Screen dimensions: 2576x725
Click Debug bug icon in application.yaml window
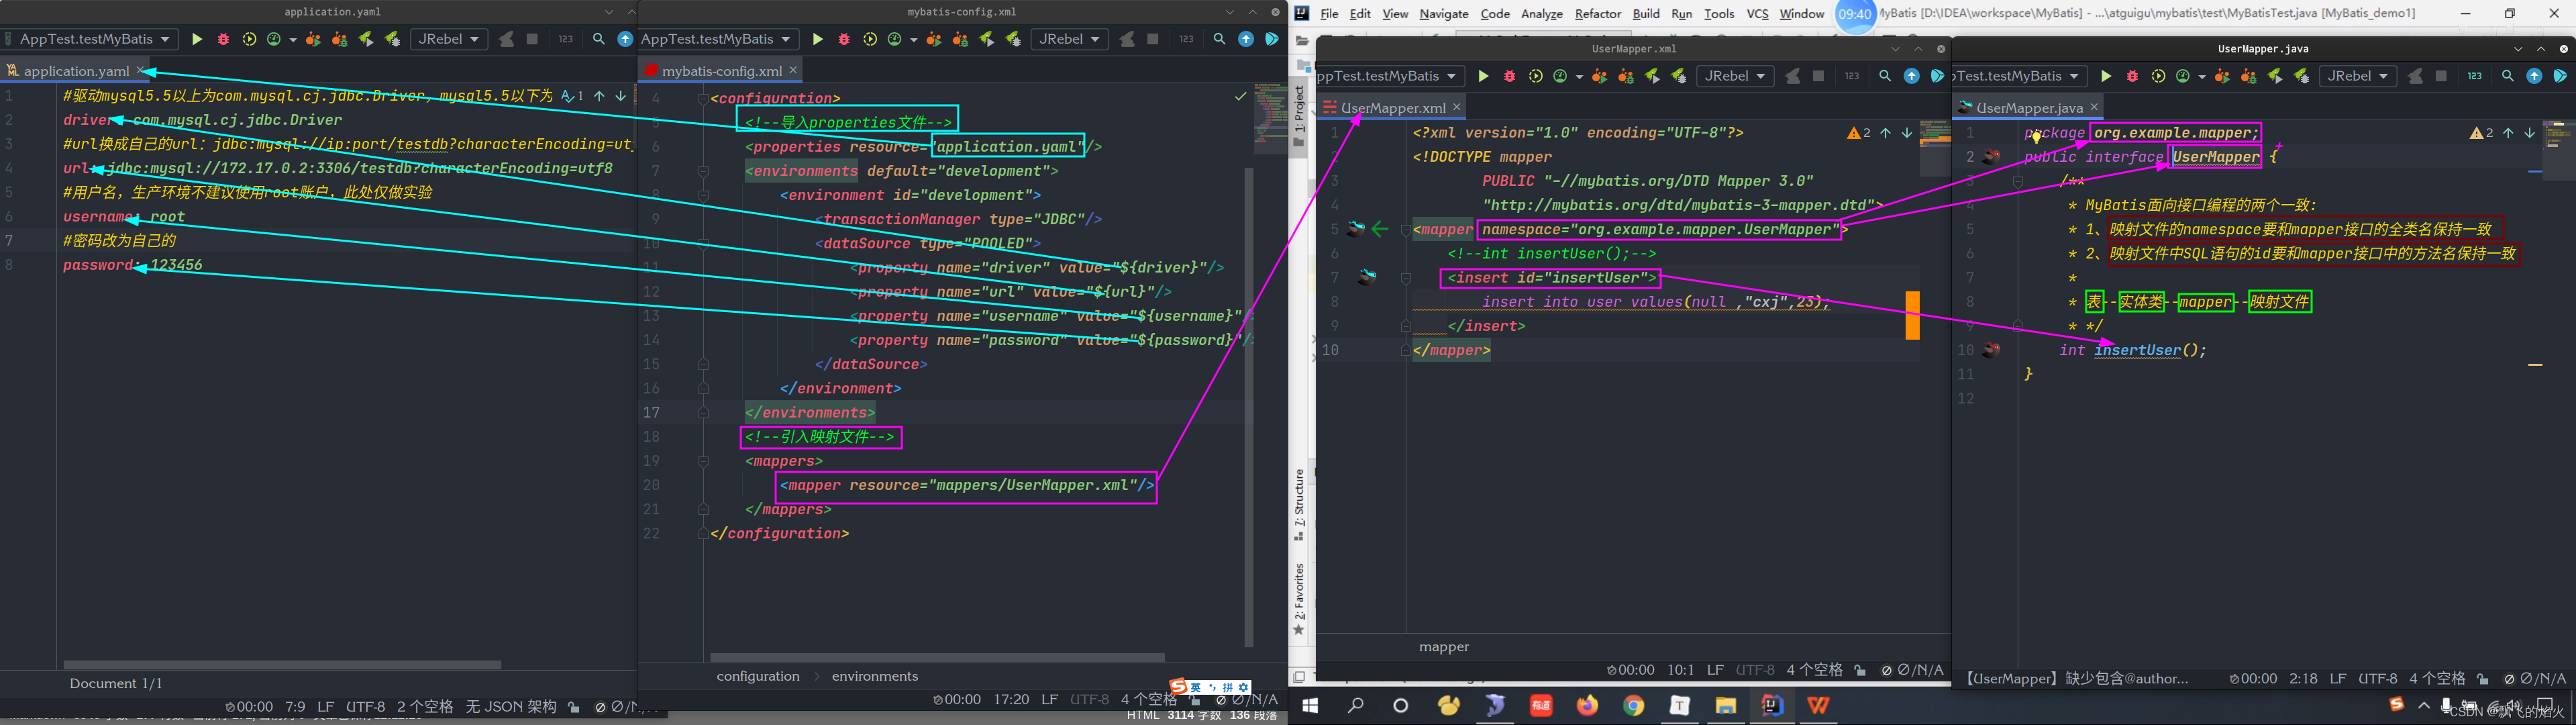pos(223,39)
